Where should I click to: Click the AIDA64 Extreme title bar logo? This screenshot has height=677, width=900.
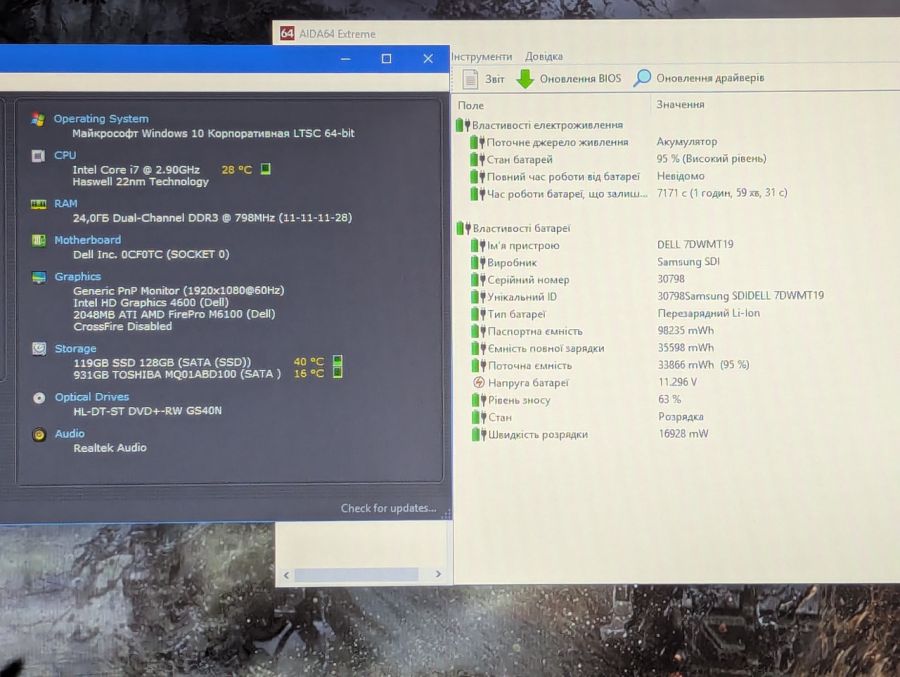(287, 33)
